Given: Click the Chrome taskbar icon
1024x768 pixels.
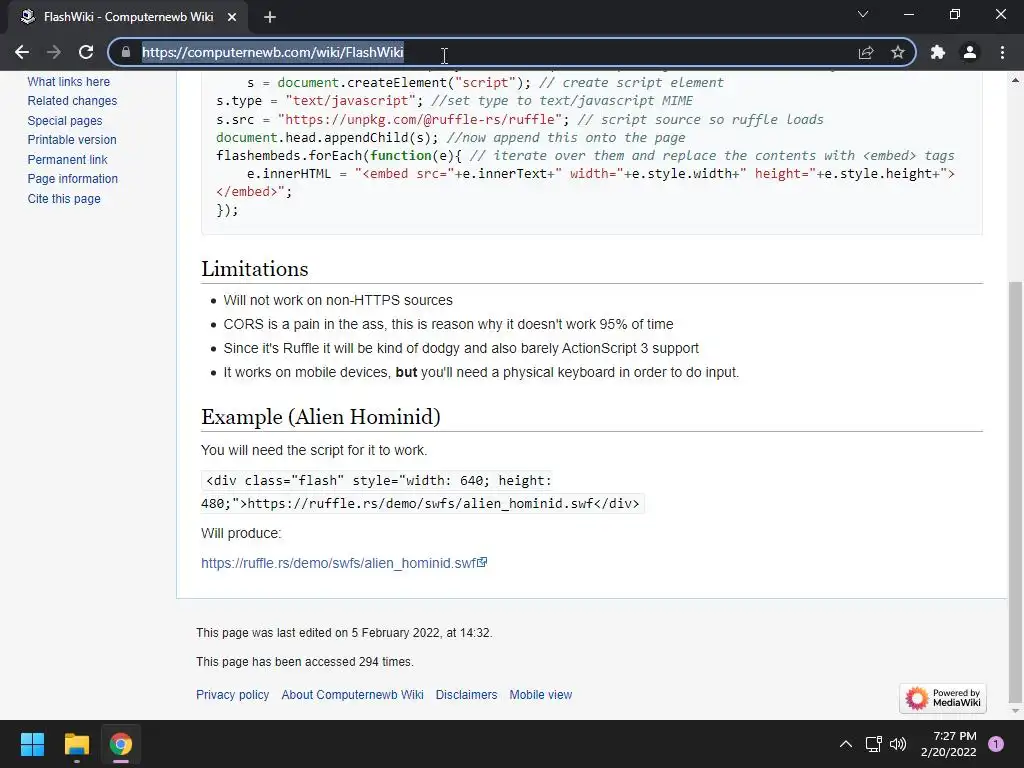Looking at the screenshot, I should [x=121, y=744].
